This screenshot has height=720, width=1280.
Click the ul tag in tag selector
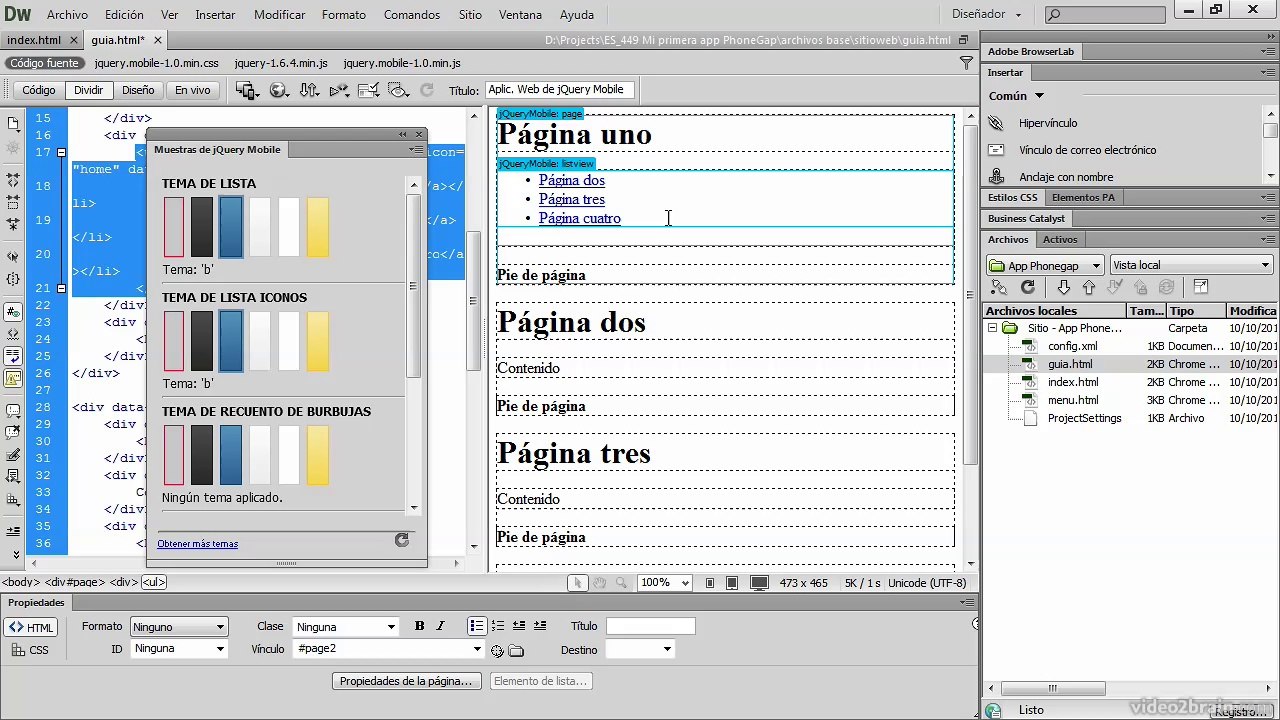pyautogui.click(x=154, y=582)
